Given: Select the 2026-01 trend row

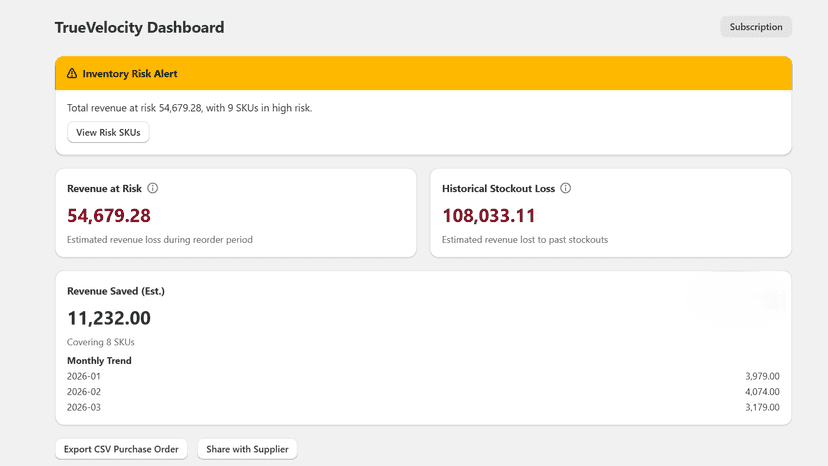Looking at the screenshot, I should pos(423,376).
